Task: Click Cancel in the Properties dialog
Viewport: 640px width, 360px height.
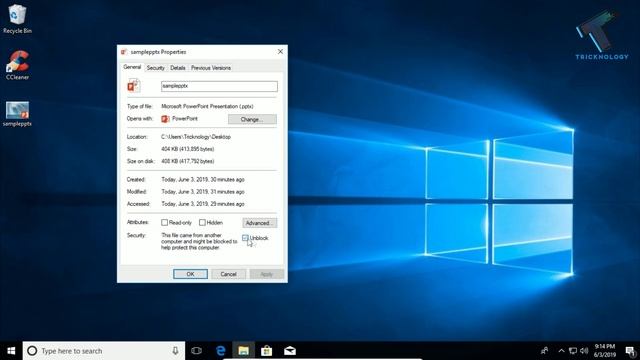Action: (x=229, y=274)
